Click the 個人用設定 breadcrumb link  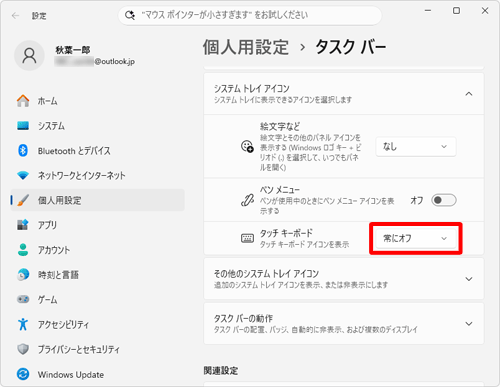(246, 47)
